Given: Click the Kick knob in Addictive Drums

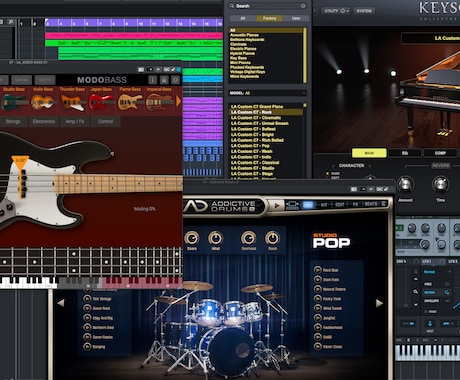Looking at the screenshot, I should tap(216, 238).
